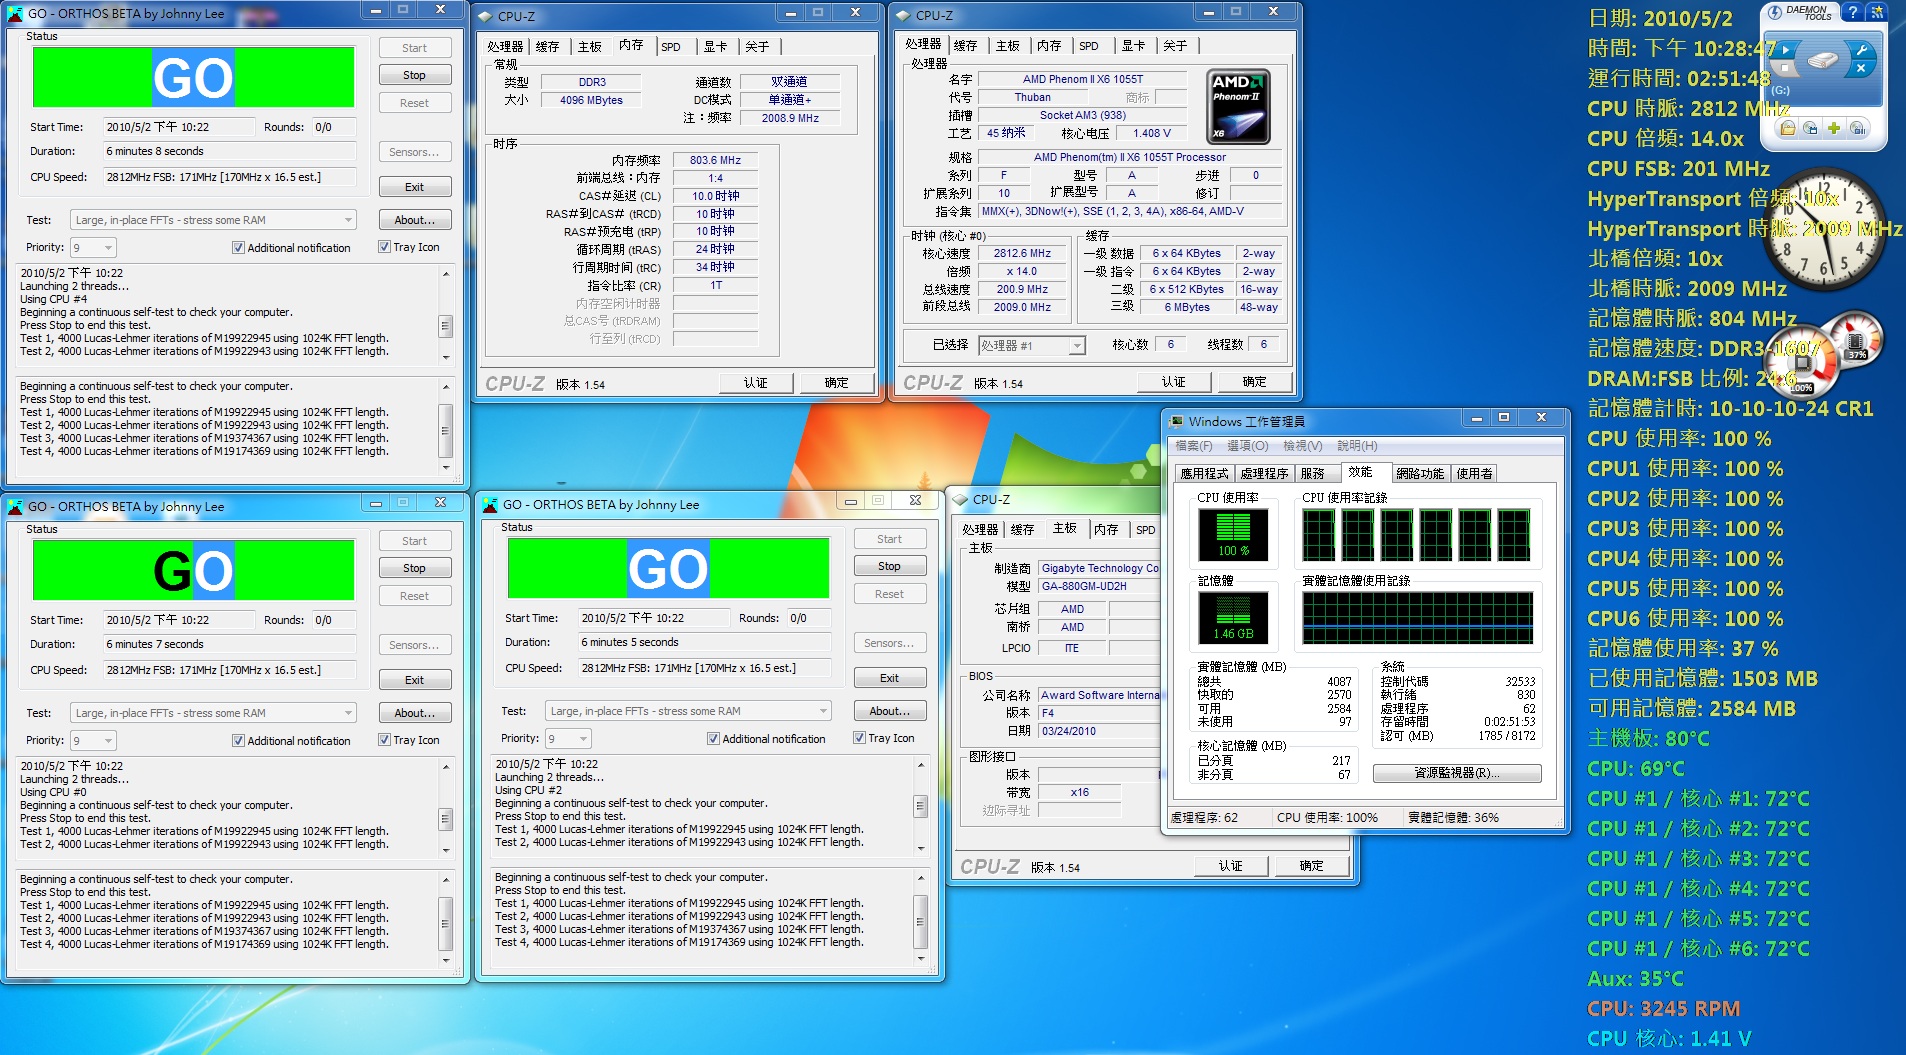Viewport: 1906px width, 1055px height.
Task: Toggle Tray Icon checkbox in top-left ORTHOS window
Action: tap(384, 247)
